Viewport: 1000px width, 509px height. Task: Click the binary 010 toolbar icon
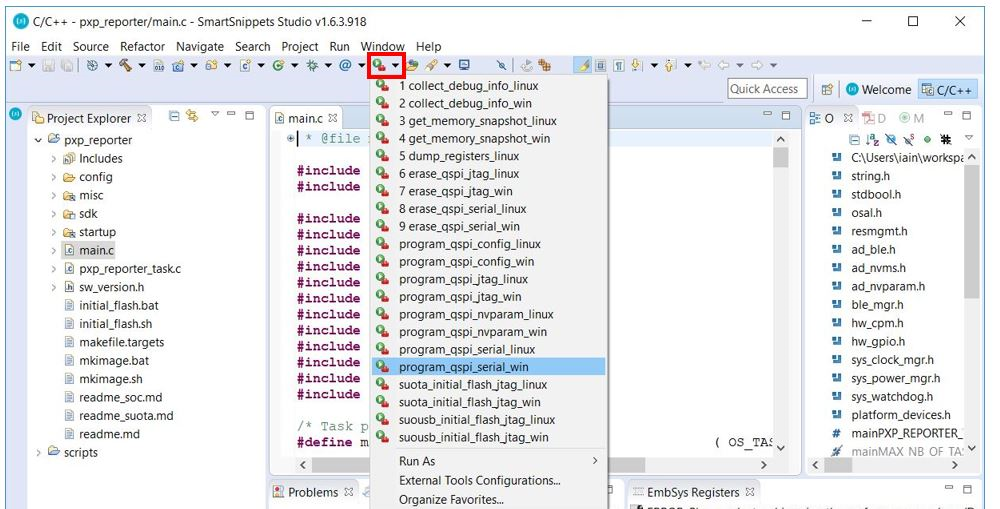click(159, 65)
